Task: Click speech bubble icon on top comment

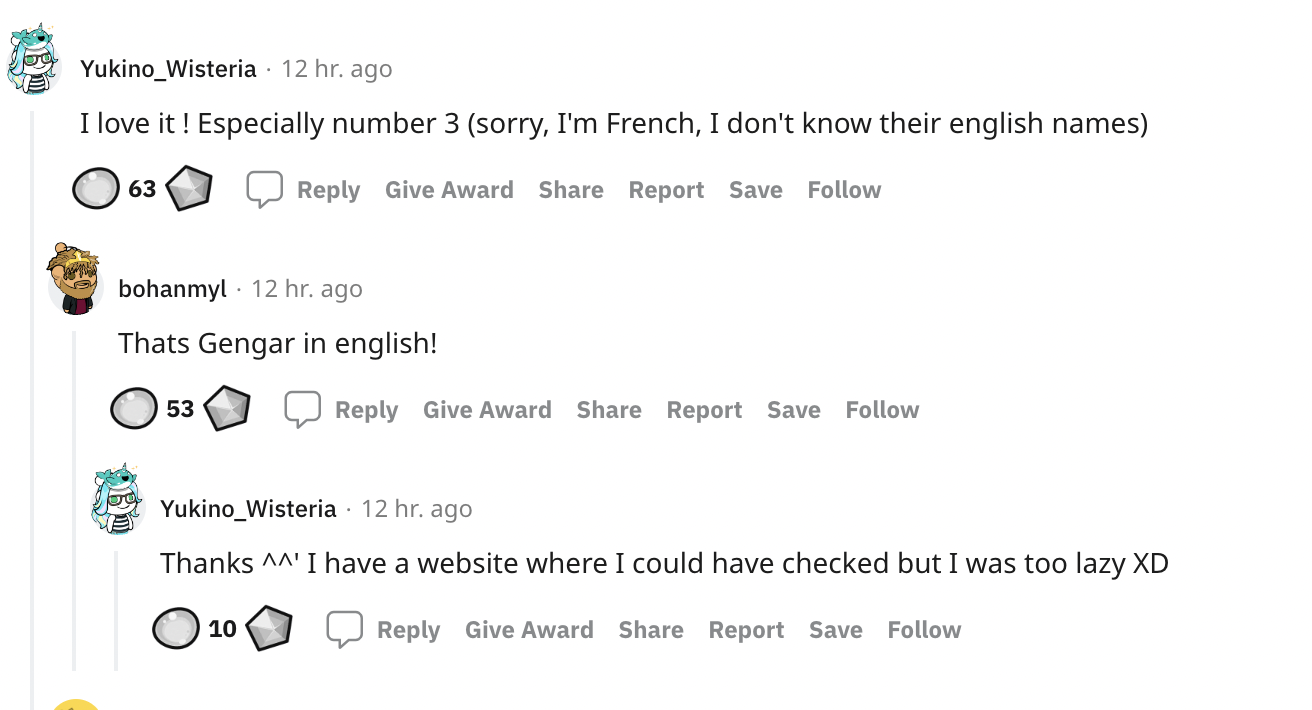Action: (x=265, y=189)
